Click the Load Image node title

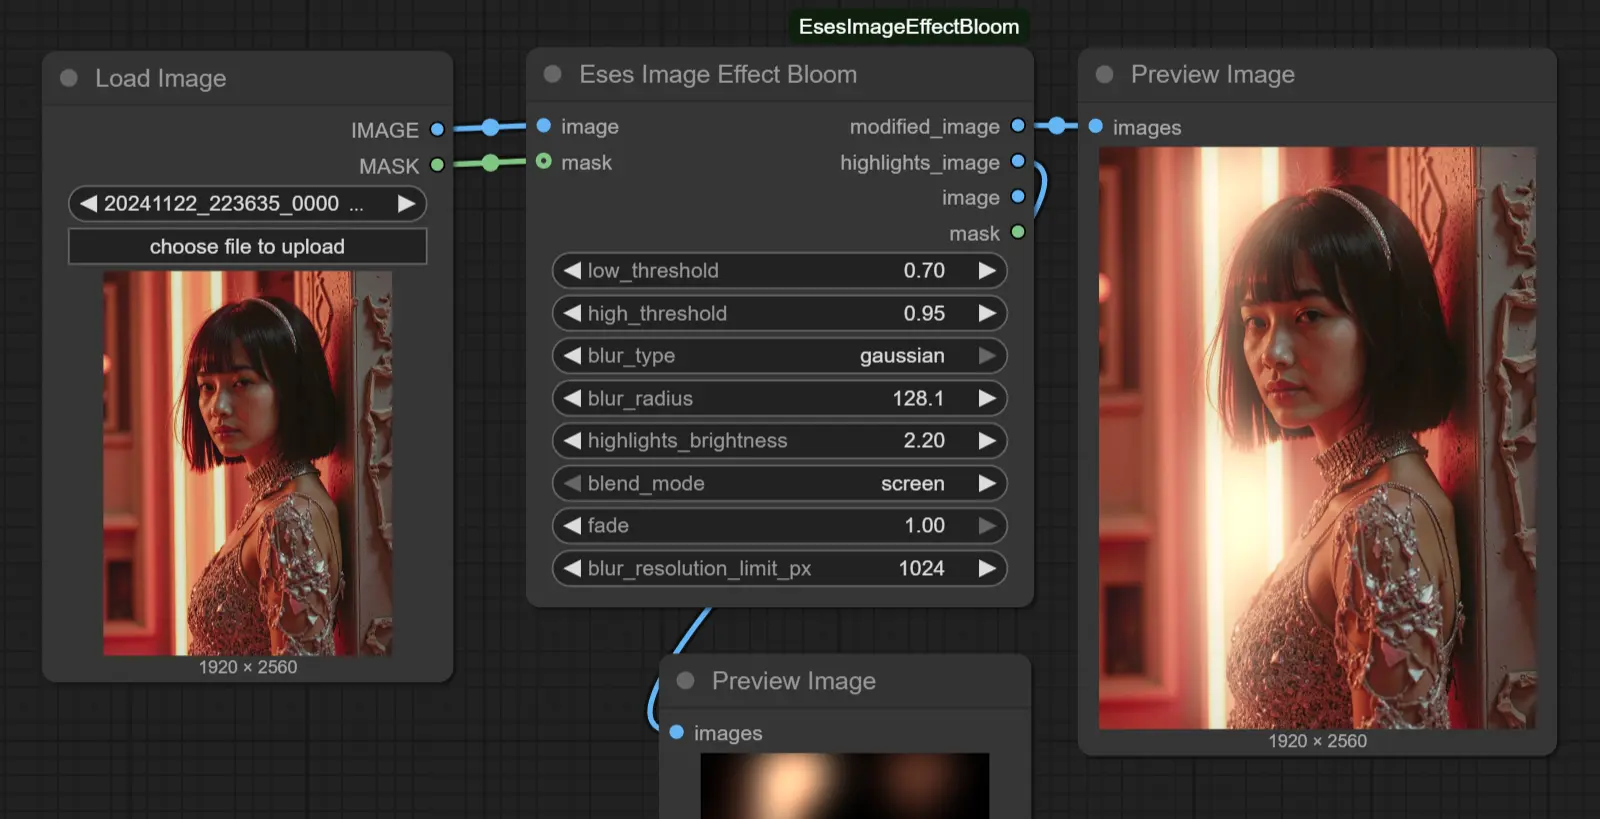160,78
